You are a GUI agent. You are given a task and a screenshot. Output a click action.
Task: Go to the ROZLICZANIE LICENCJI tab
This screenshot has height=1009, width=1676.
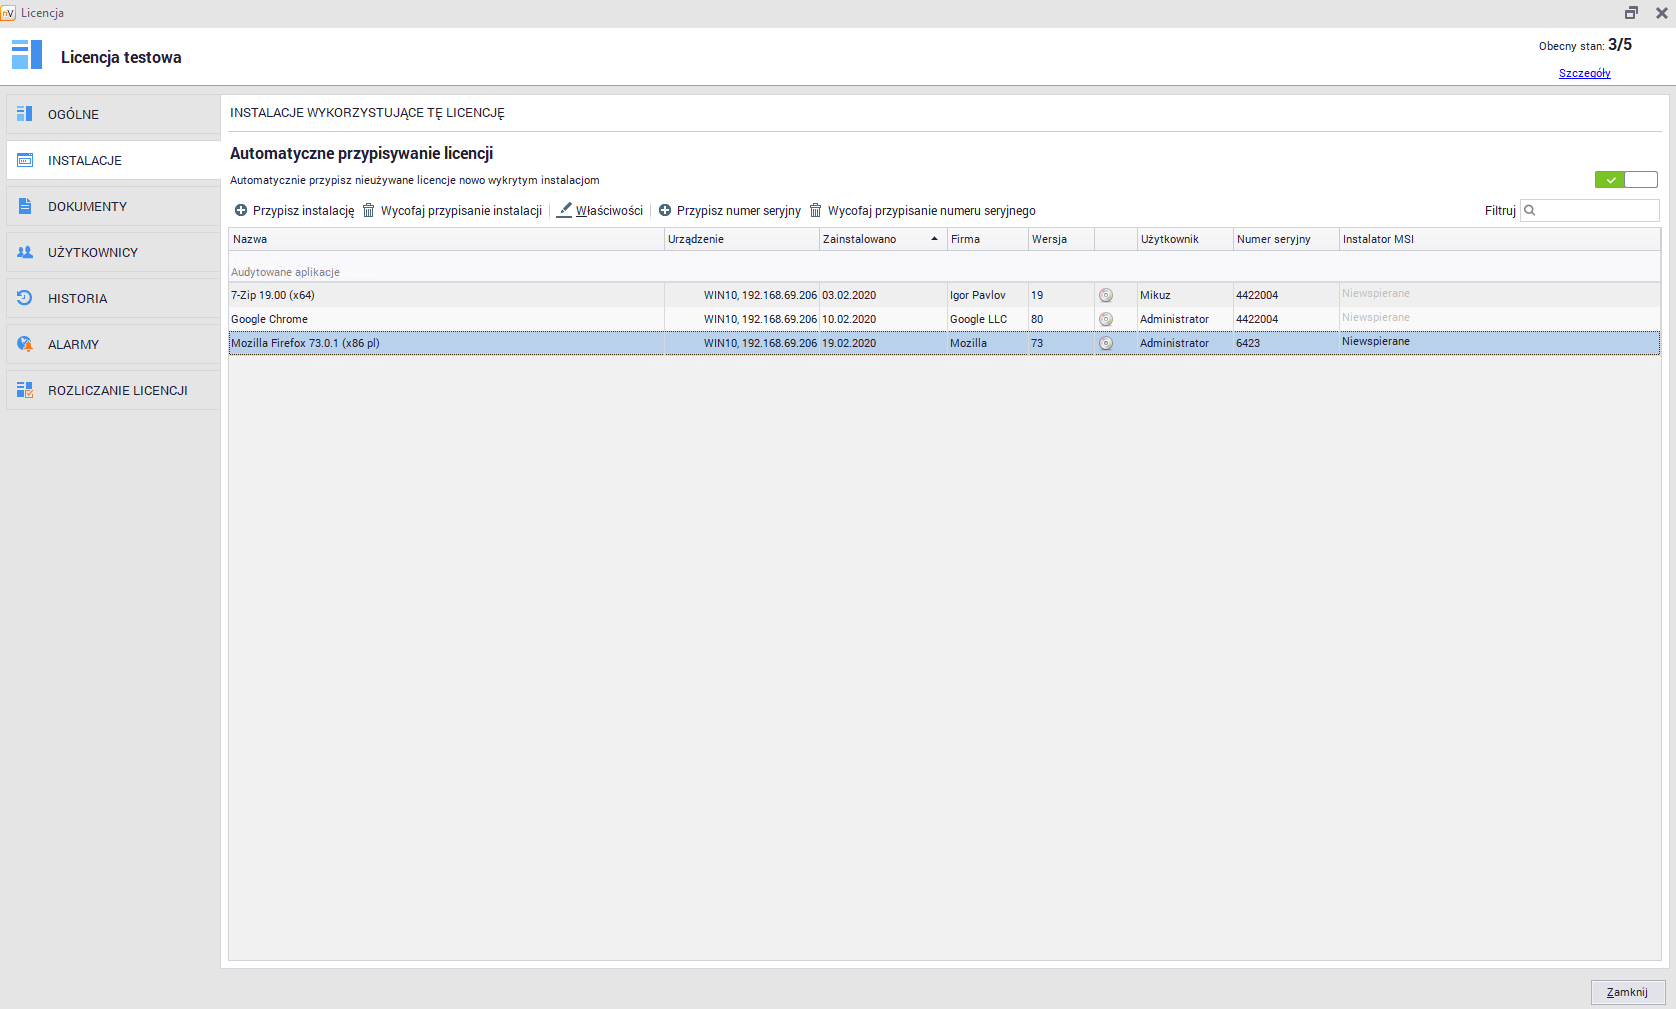pyautogui.click(x=117, y=391)
